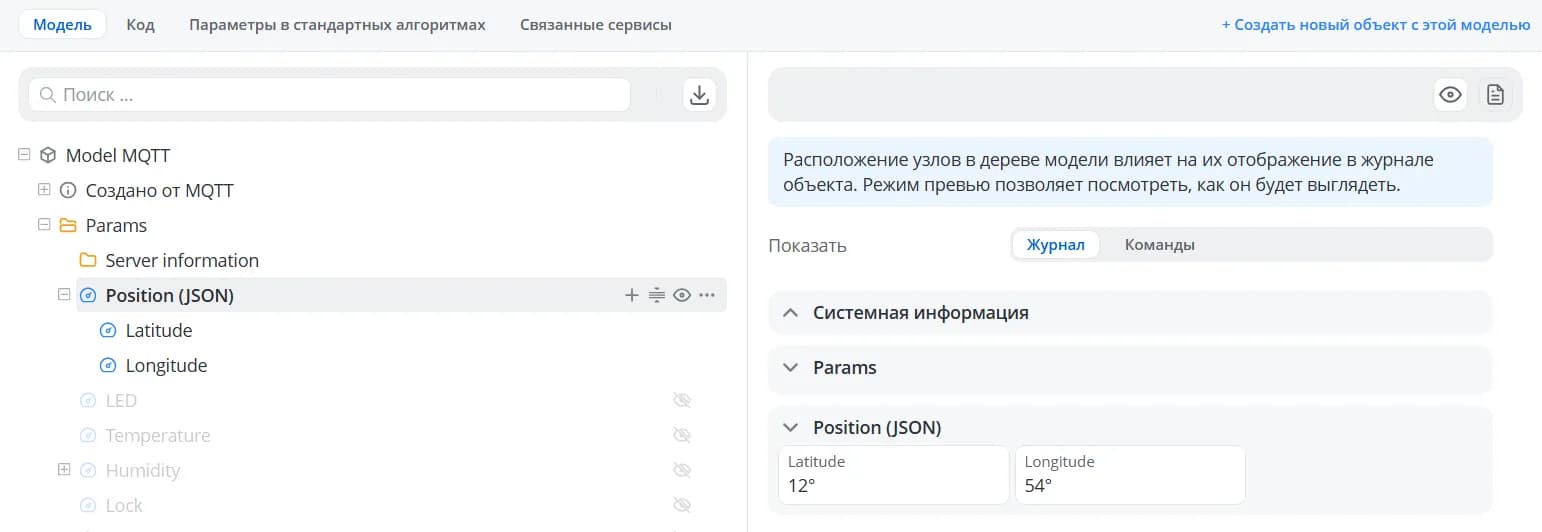Select the Lock tree label

[124, 505]
